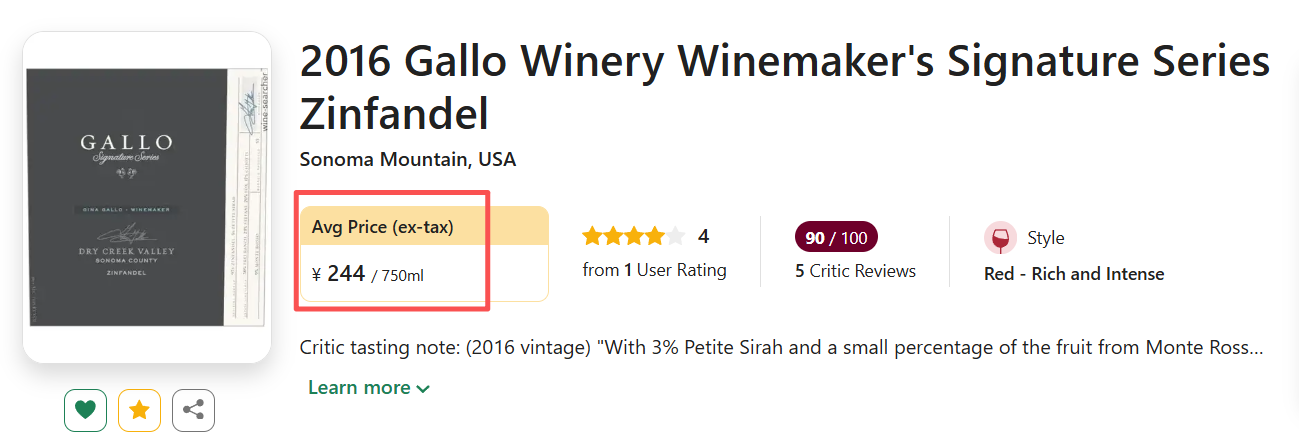Click the Sonoma Mountain, USA region link
Image resolution: width=1299 pixels, height=439 pixels.
408,160
